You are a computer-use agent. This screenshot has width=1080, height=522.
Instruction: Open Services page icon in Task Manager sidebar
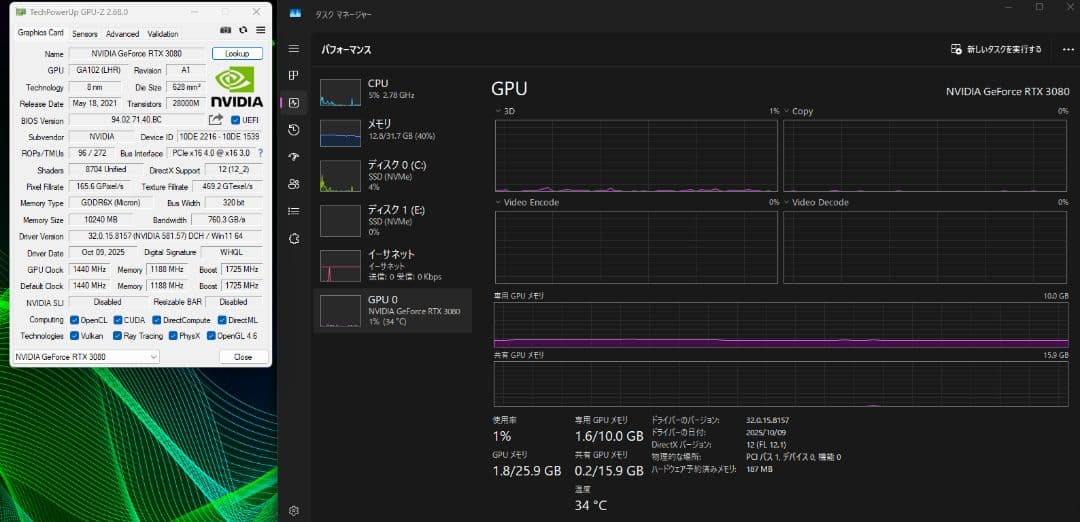(x=294, y=238)
